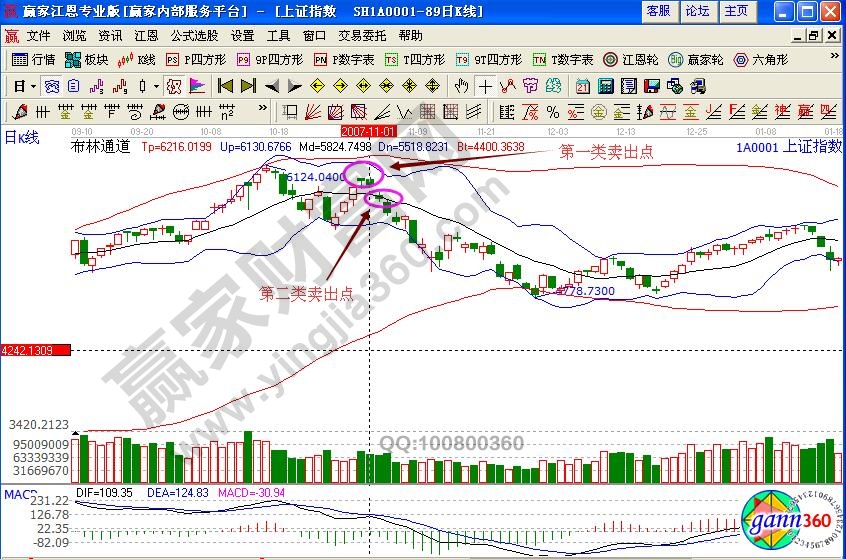The height and width of the screenshot is (559, 846).
Task: Open the 江恩轮 Gann wheel tool
Action: click(632, 59)
